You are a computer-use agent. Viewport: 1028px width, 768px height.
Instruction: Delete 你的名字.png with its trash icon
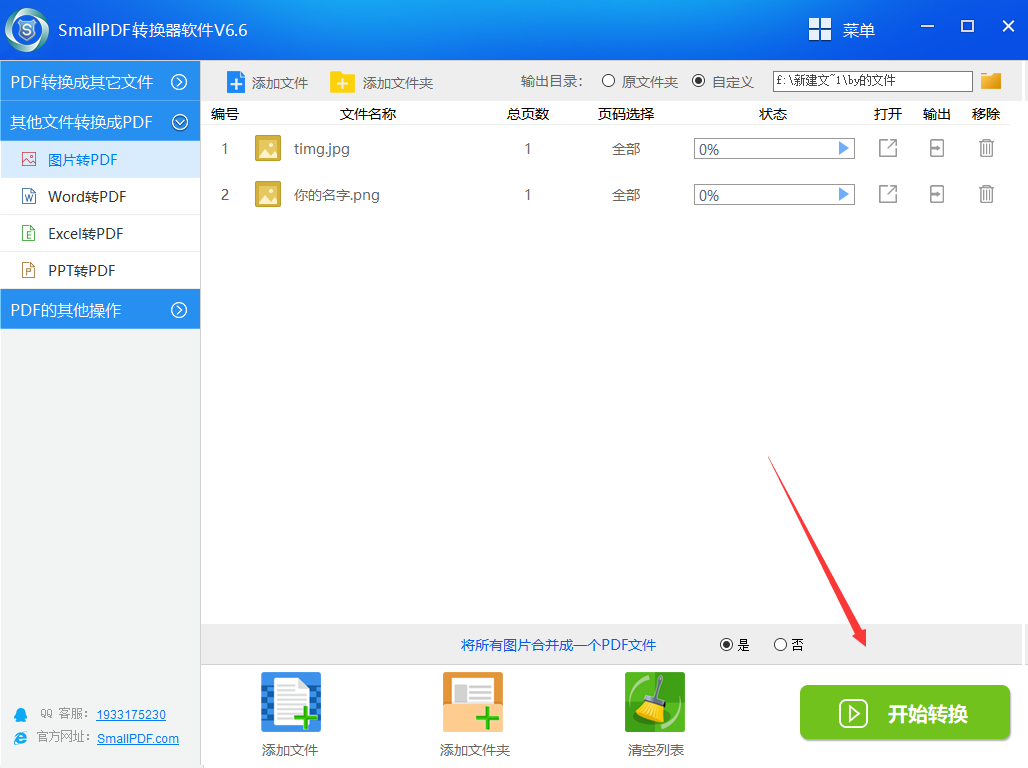[986, 194]
